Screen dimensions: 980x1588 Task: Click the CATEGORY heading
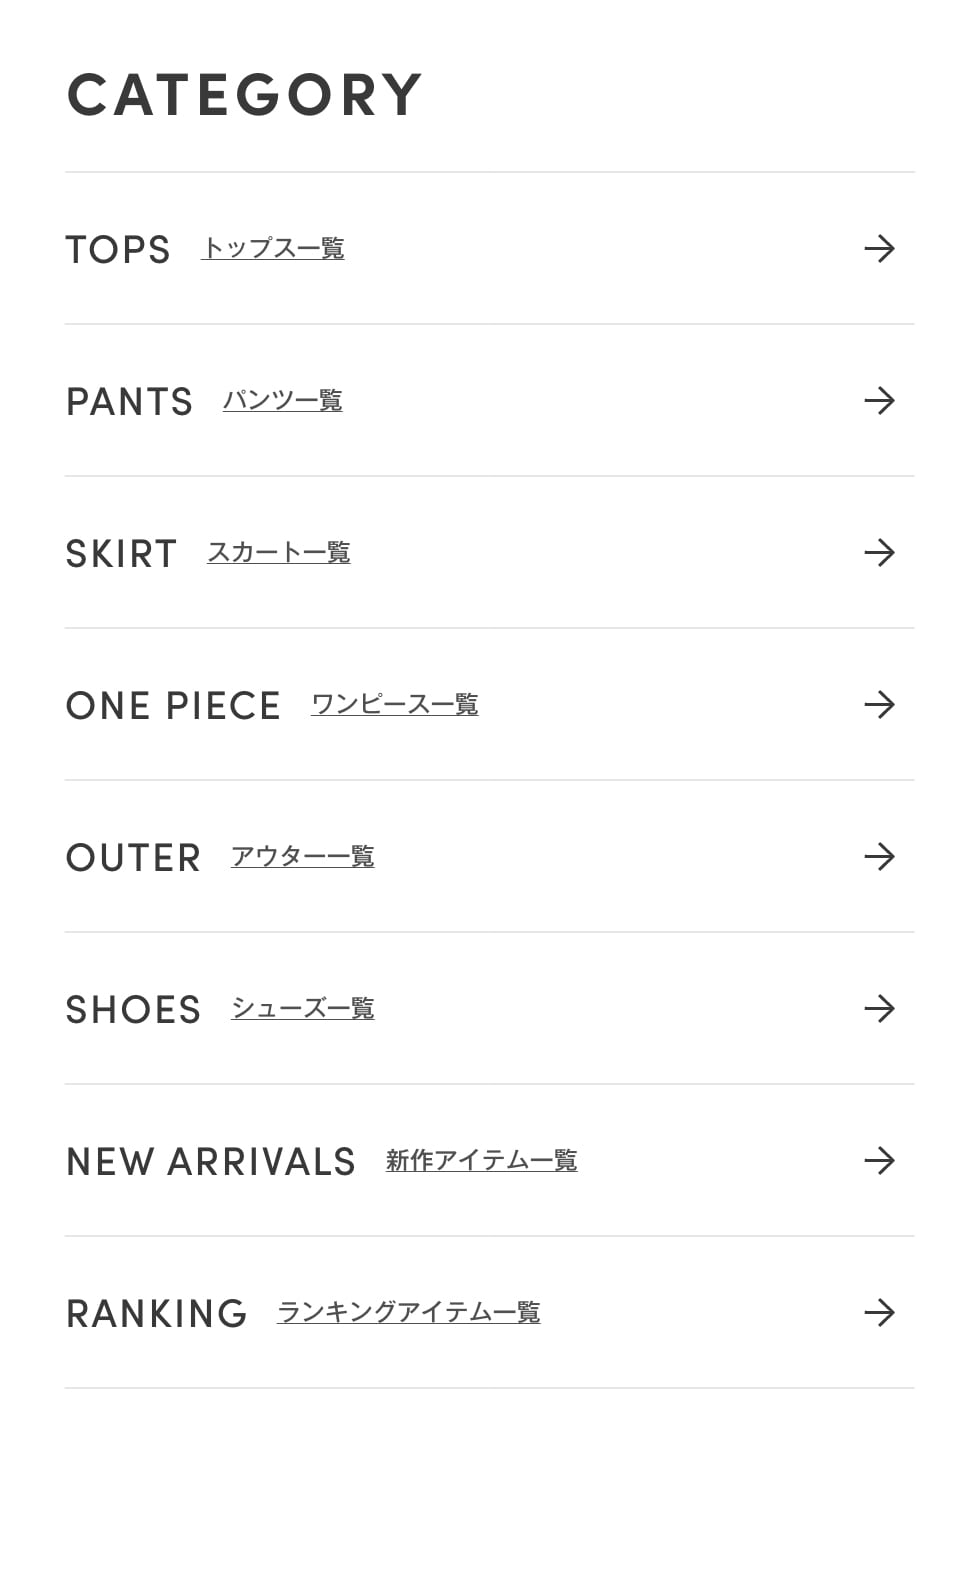[x=244, y=96]
